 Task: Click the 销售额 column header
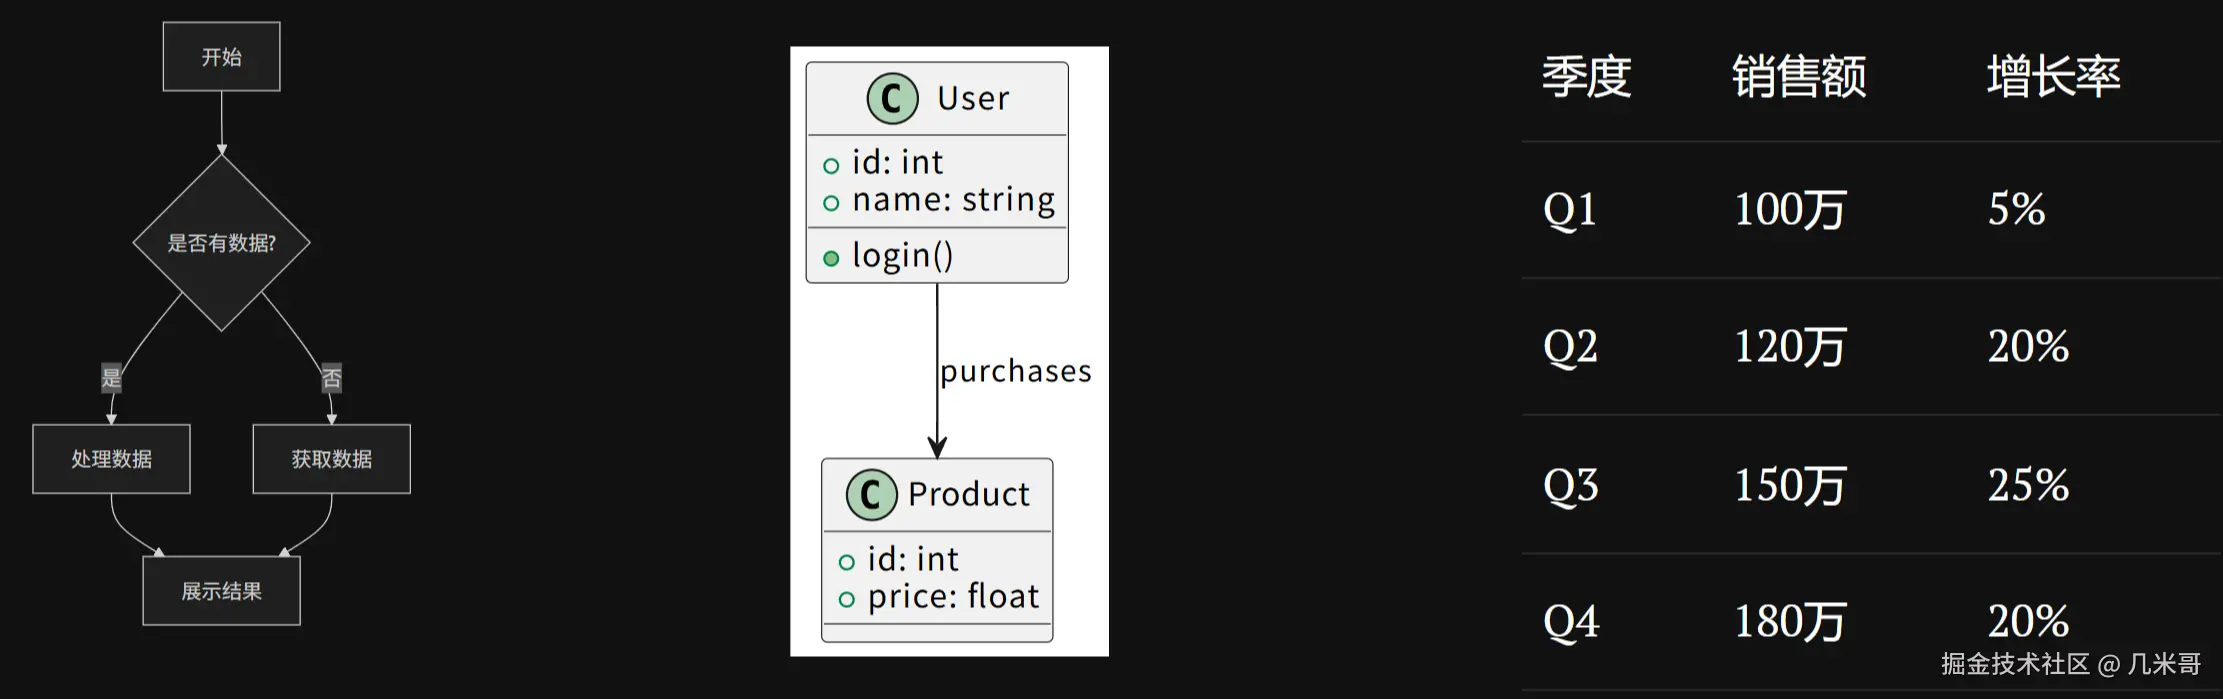[1798, 77]
